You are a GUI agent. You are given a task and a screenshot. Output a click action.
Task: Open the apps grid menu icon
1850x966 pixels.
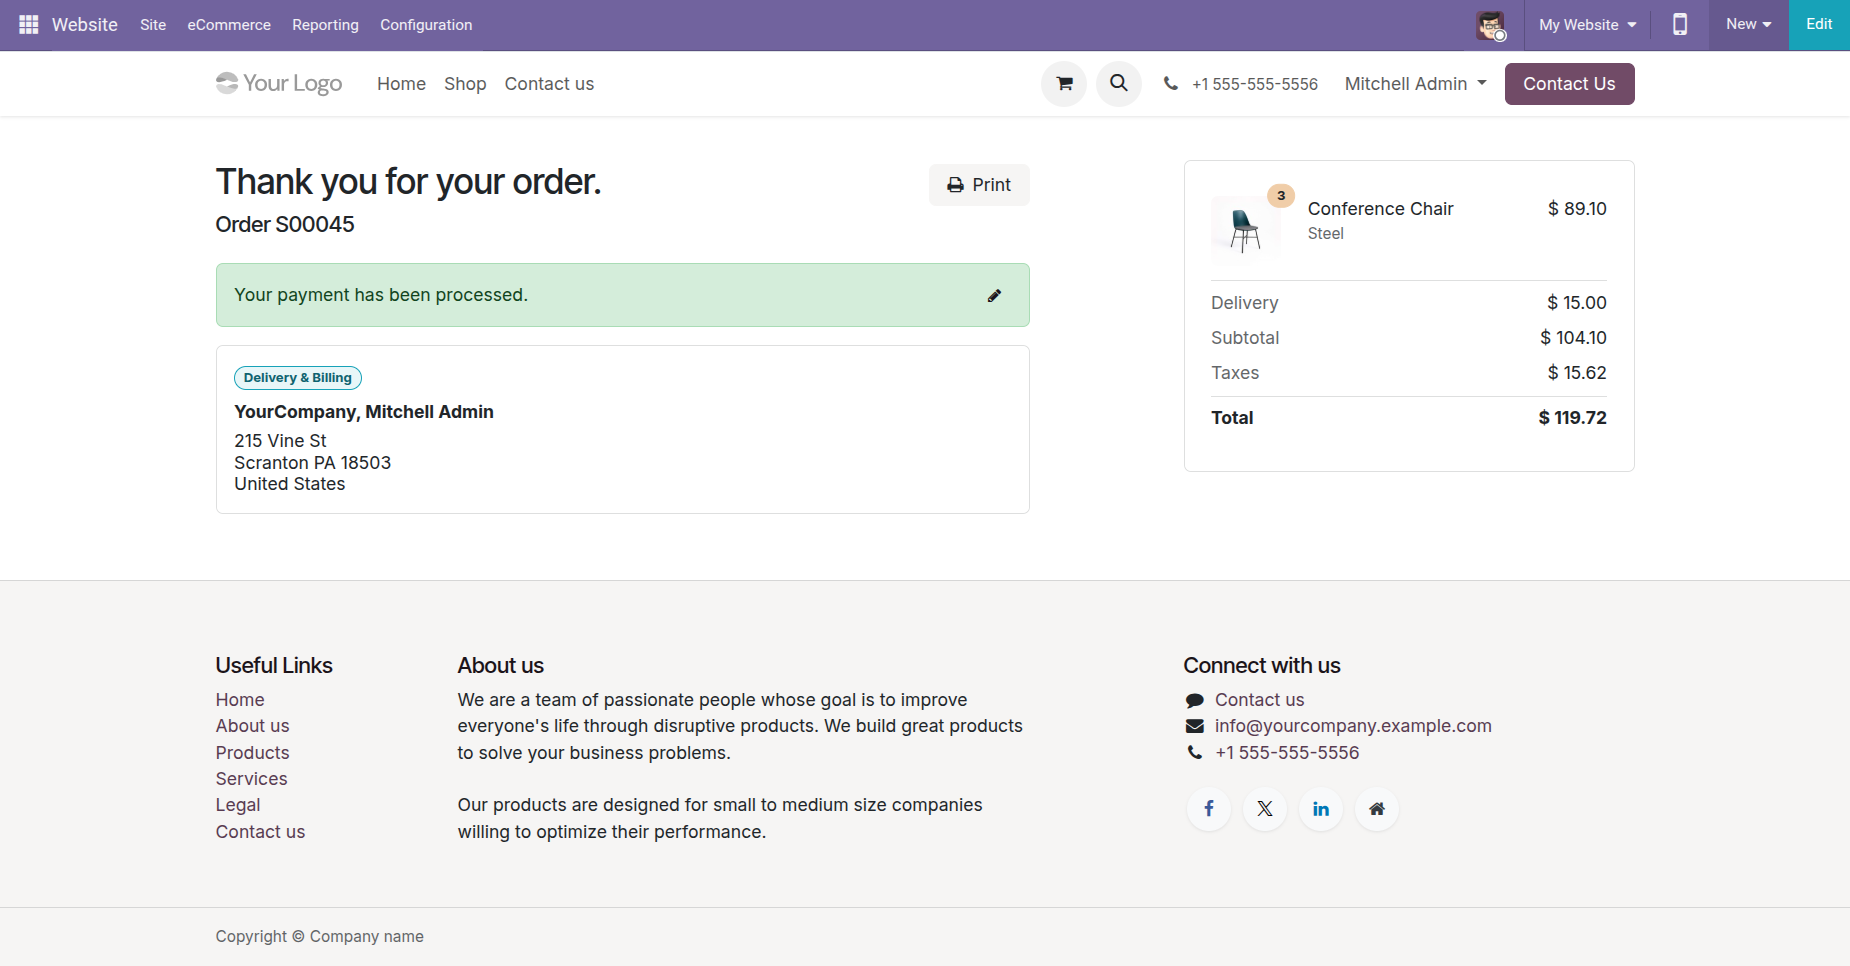(x=28, y=25)
